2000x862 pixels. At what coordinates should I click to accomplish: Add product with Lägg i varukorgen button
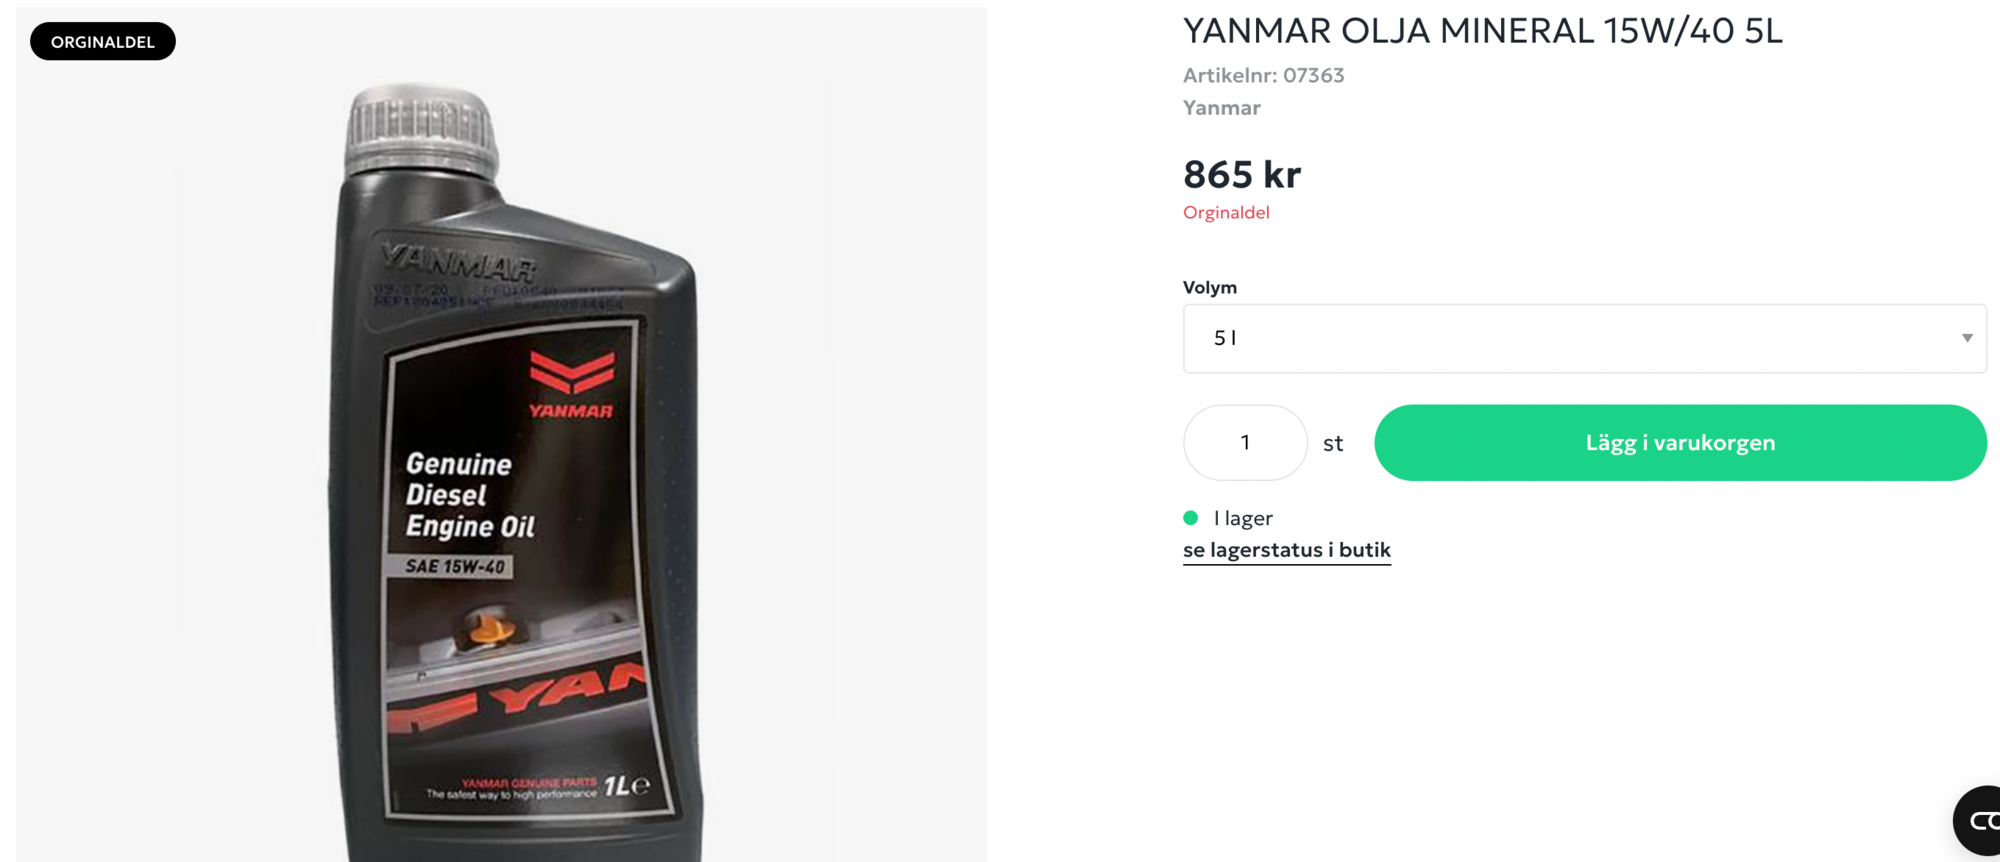(1680, 443)
